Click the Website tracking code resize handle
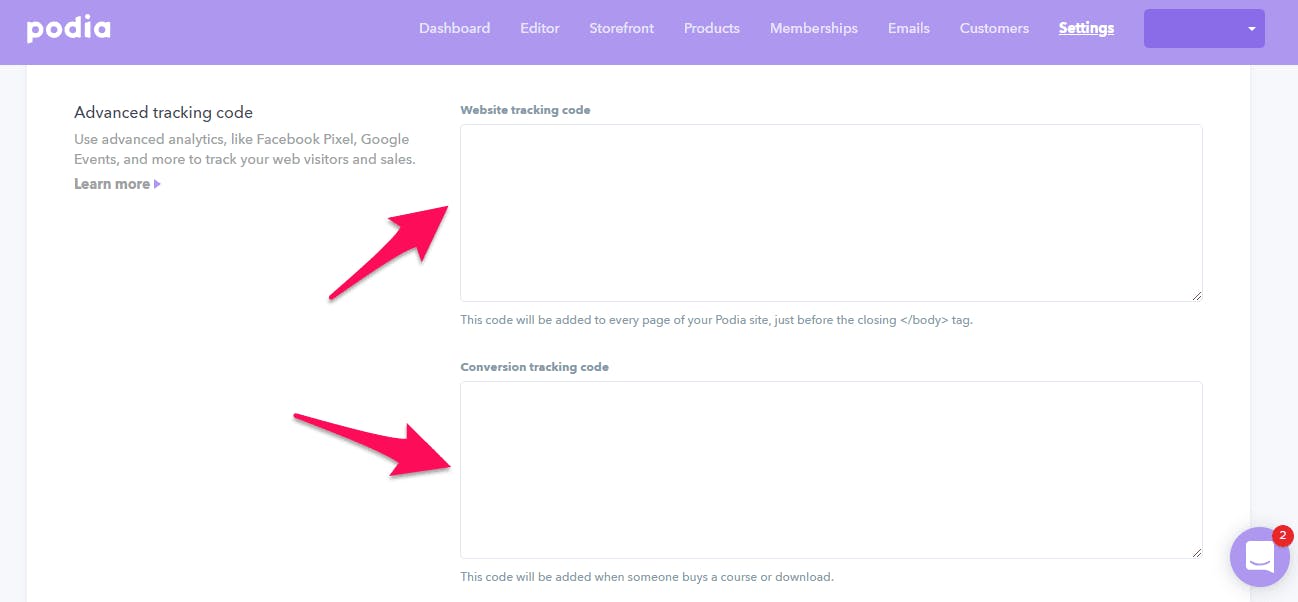The image size is (1298, 602). point(1196,295)
